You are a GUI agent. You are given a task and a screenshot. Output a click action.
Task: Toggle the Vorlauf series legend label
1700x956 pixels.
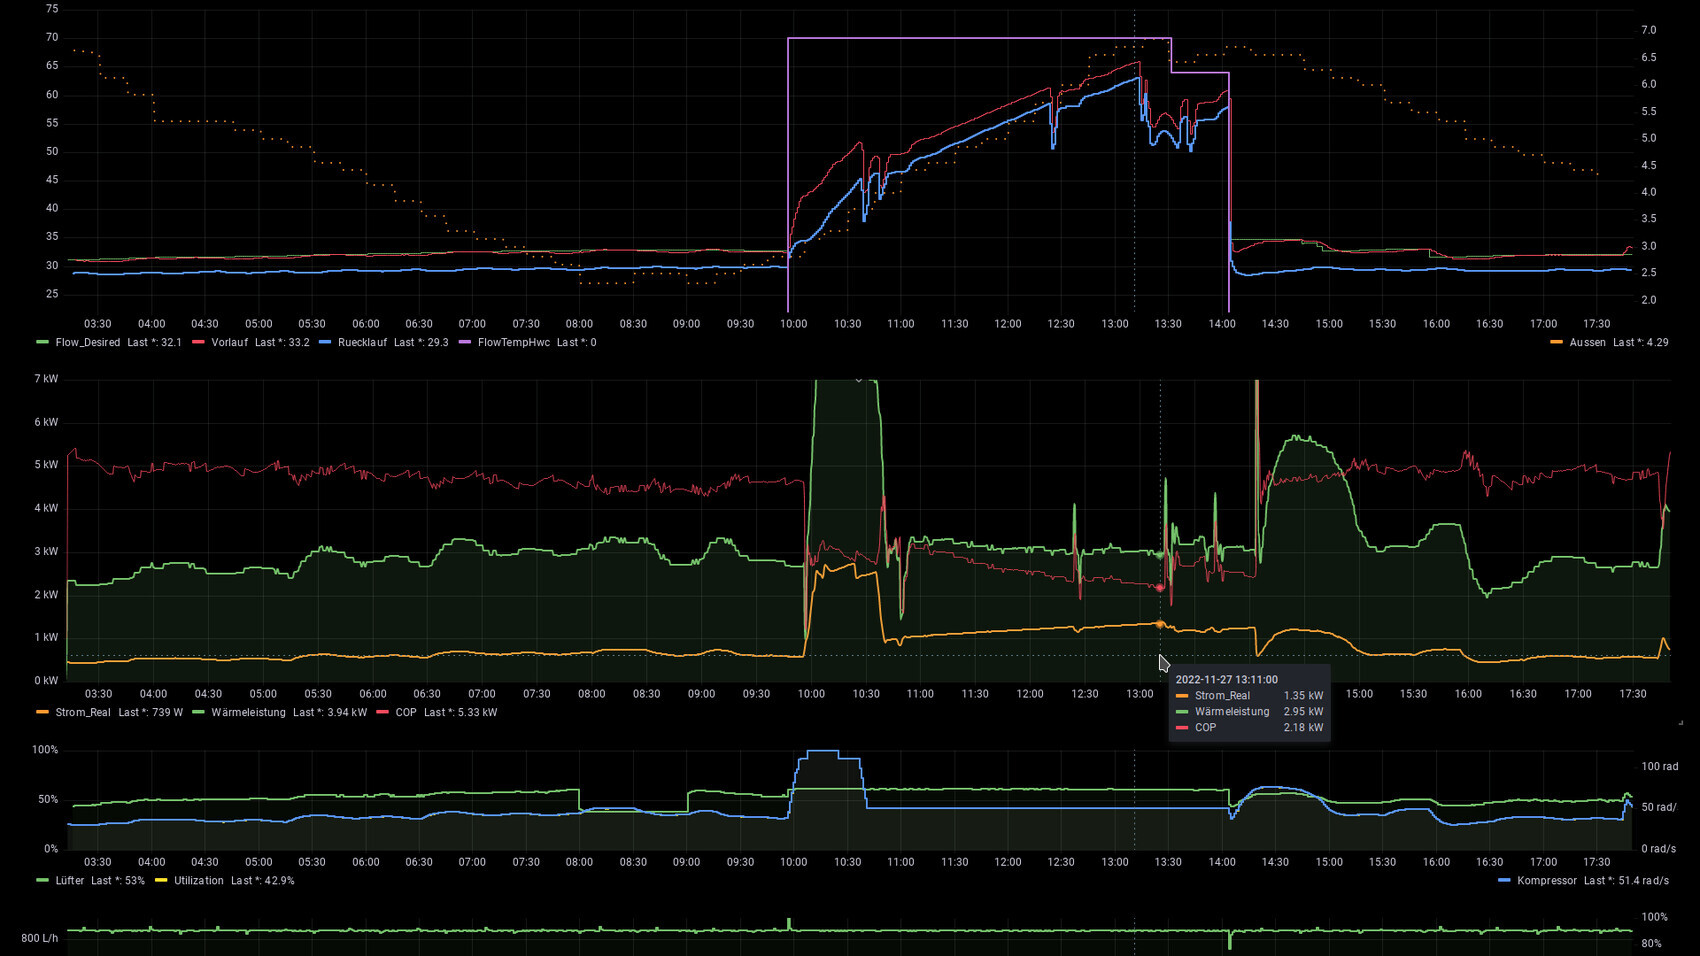click(229, 343)
